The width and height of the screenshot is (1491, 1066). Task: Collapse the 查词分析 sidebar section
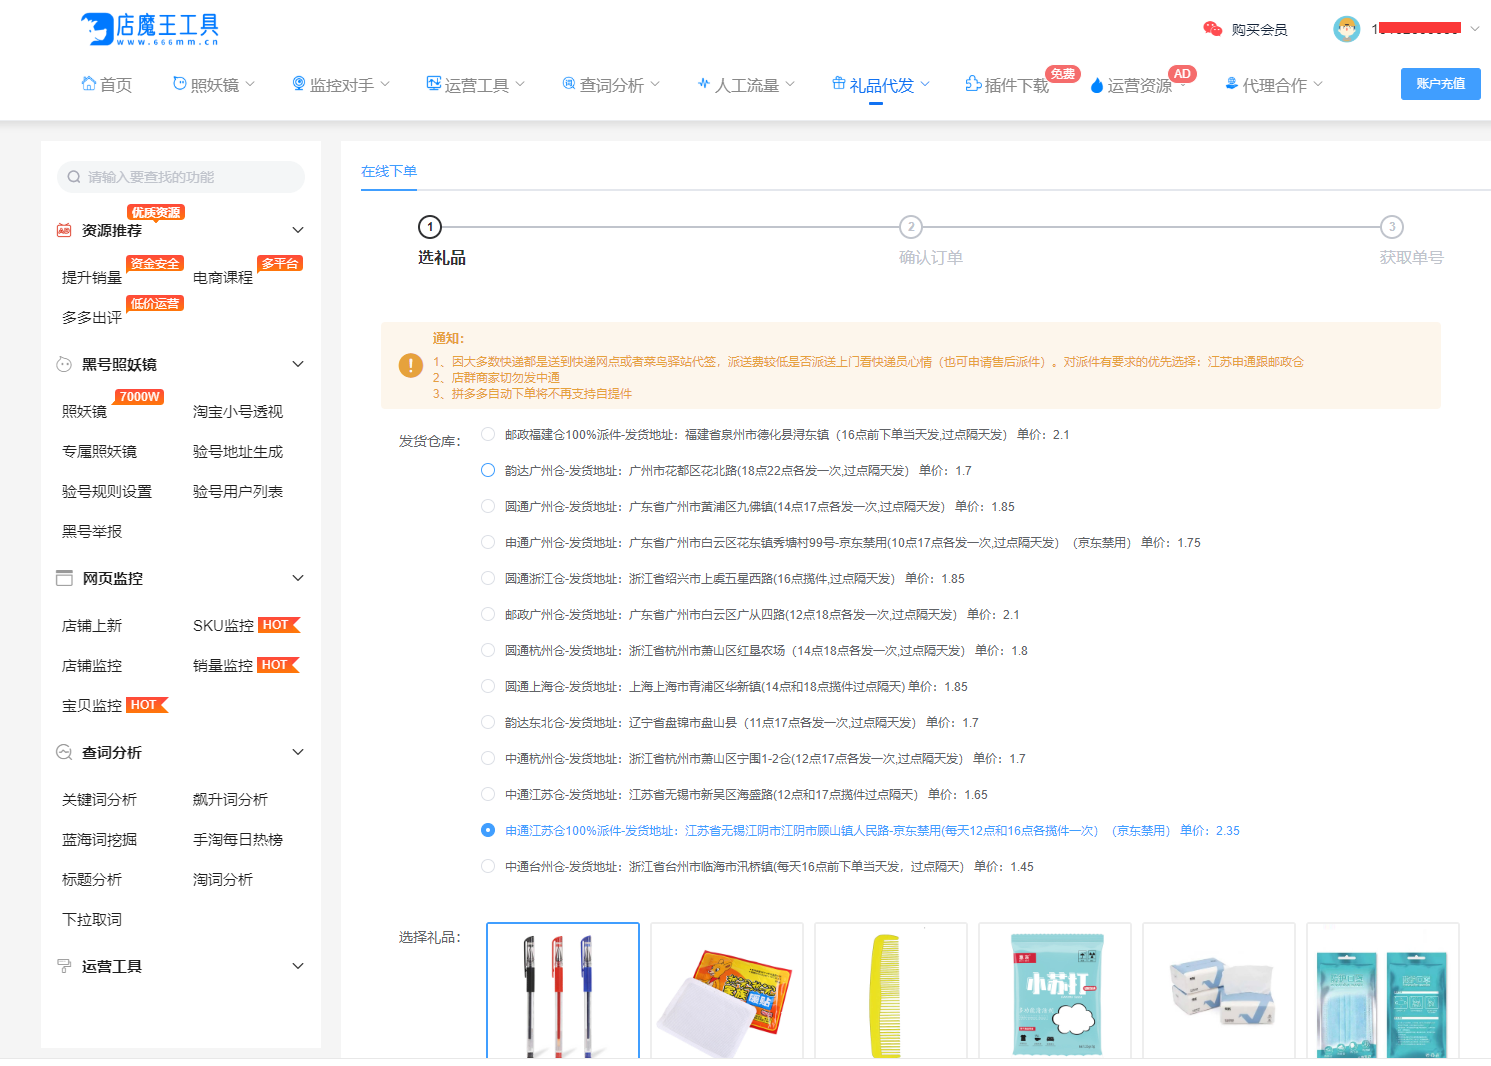[297, 752]
